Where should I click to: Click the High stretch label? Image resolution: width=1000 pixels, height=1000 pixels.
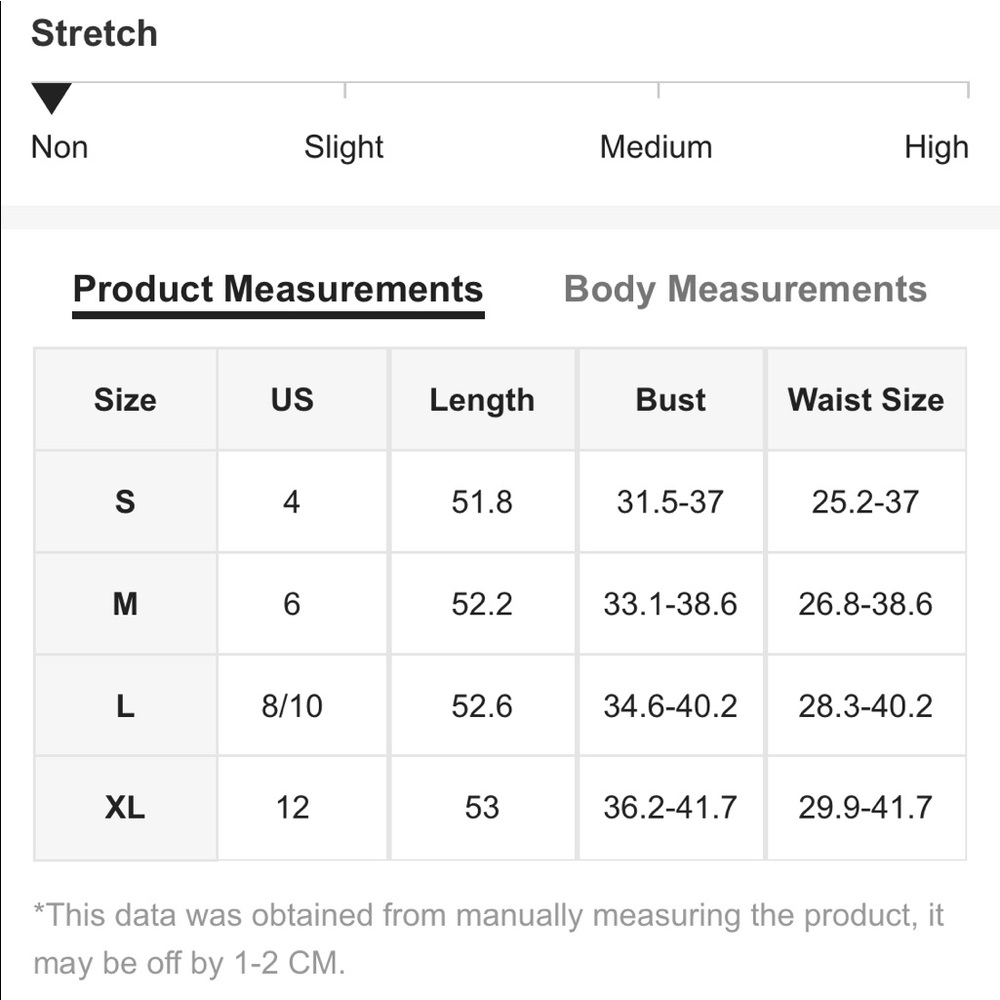point(936,147)
